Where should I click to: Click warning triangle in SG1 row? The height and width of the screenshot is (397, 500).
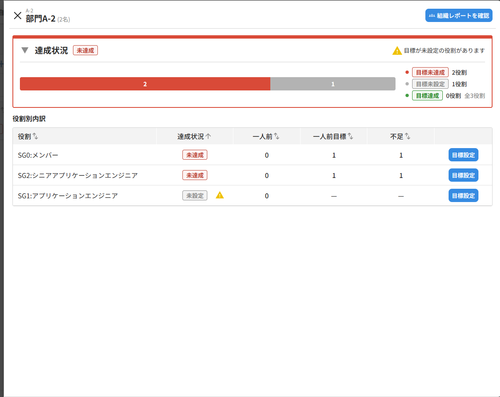click(x=220, y=195)
